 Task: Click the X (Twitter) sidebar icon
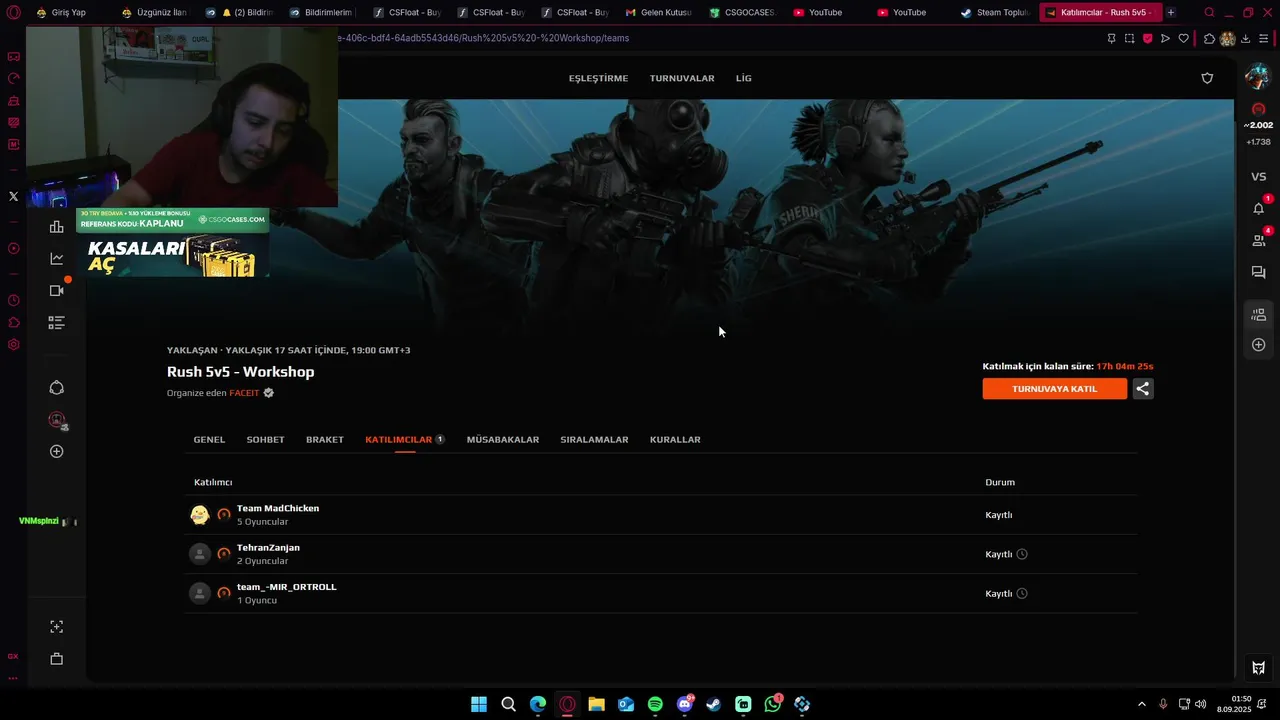(x=13, y=196)
